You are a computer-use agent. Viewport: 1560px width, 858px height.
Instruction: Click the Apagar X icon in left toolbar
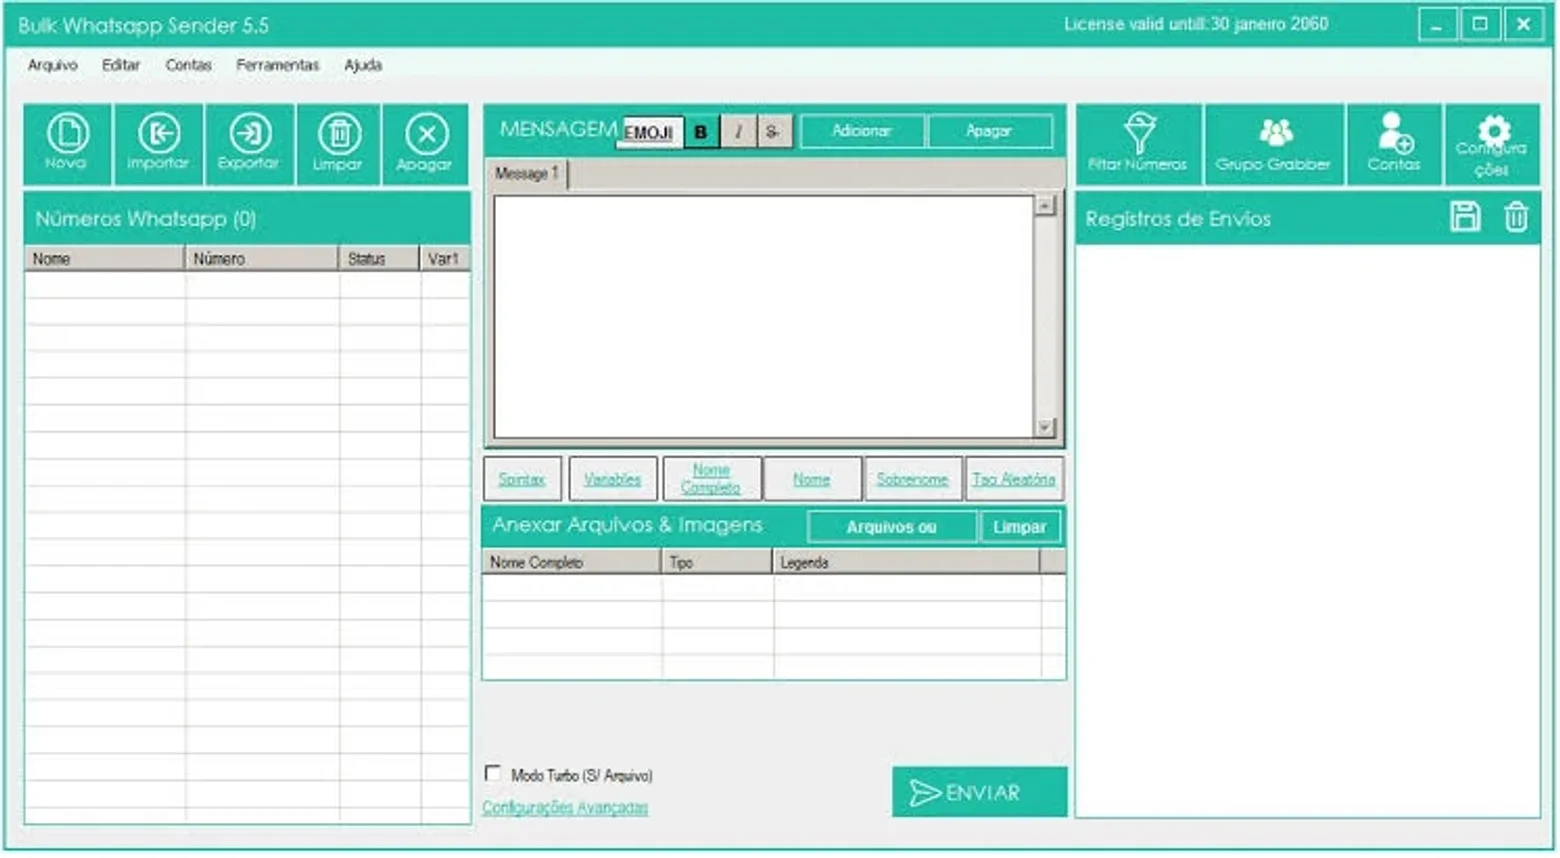(425, 144)
